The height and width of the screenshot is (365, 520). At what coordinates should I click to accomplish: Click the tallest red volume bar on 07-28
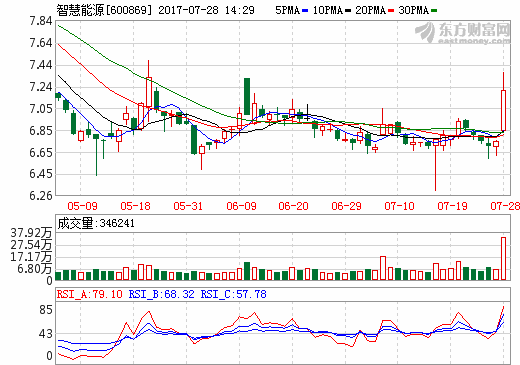[503, 258]
